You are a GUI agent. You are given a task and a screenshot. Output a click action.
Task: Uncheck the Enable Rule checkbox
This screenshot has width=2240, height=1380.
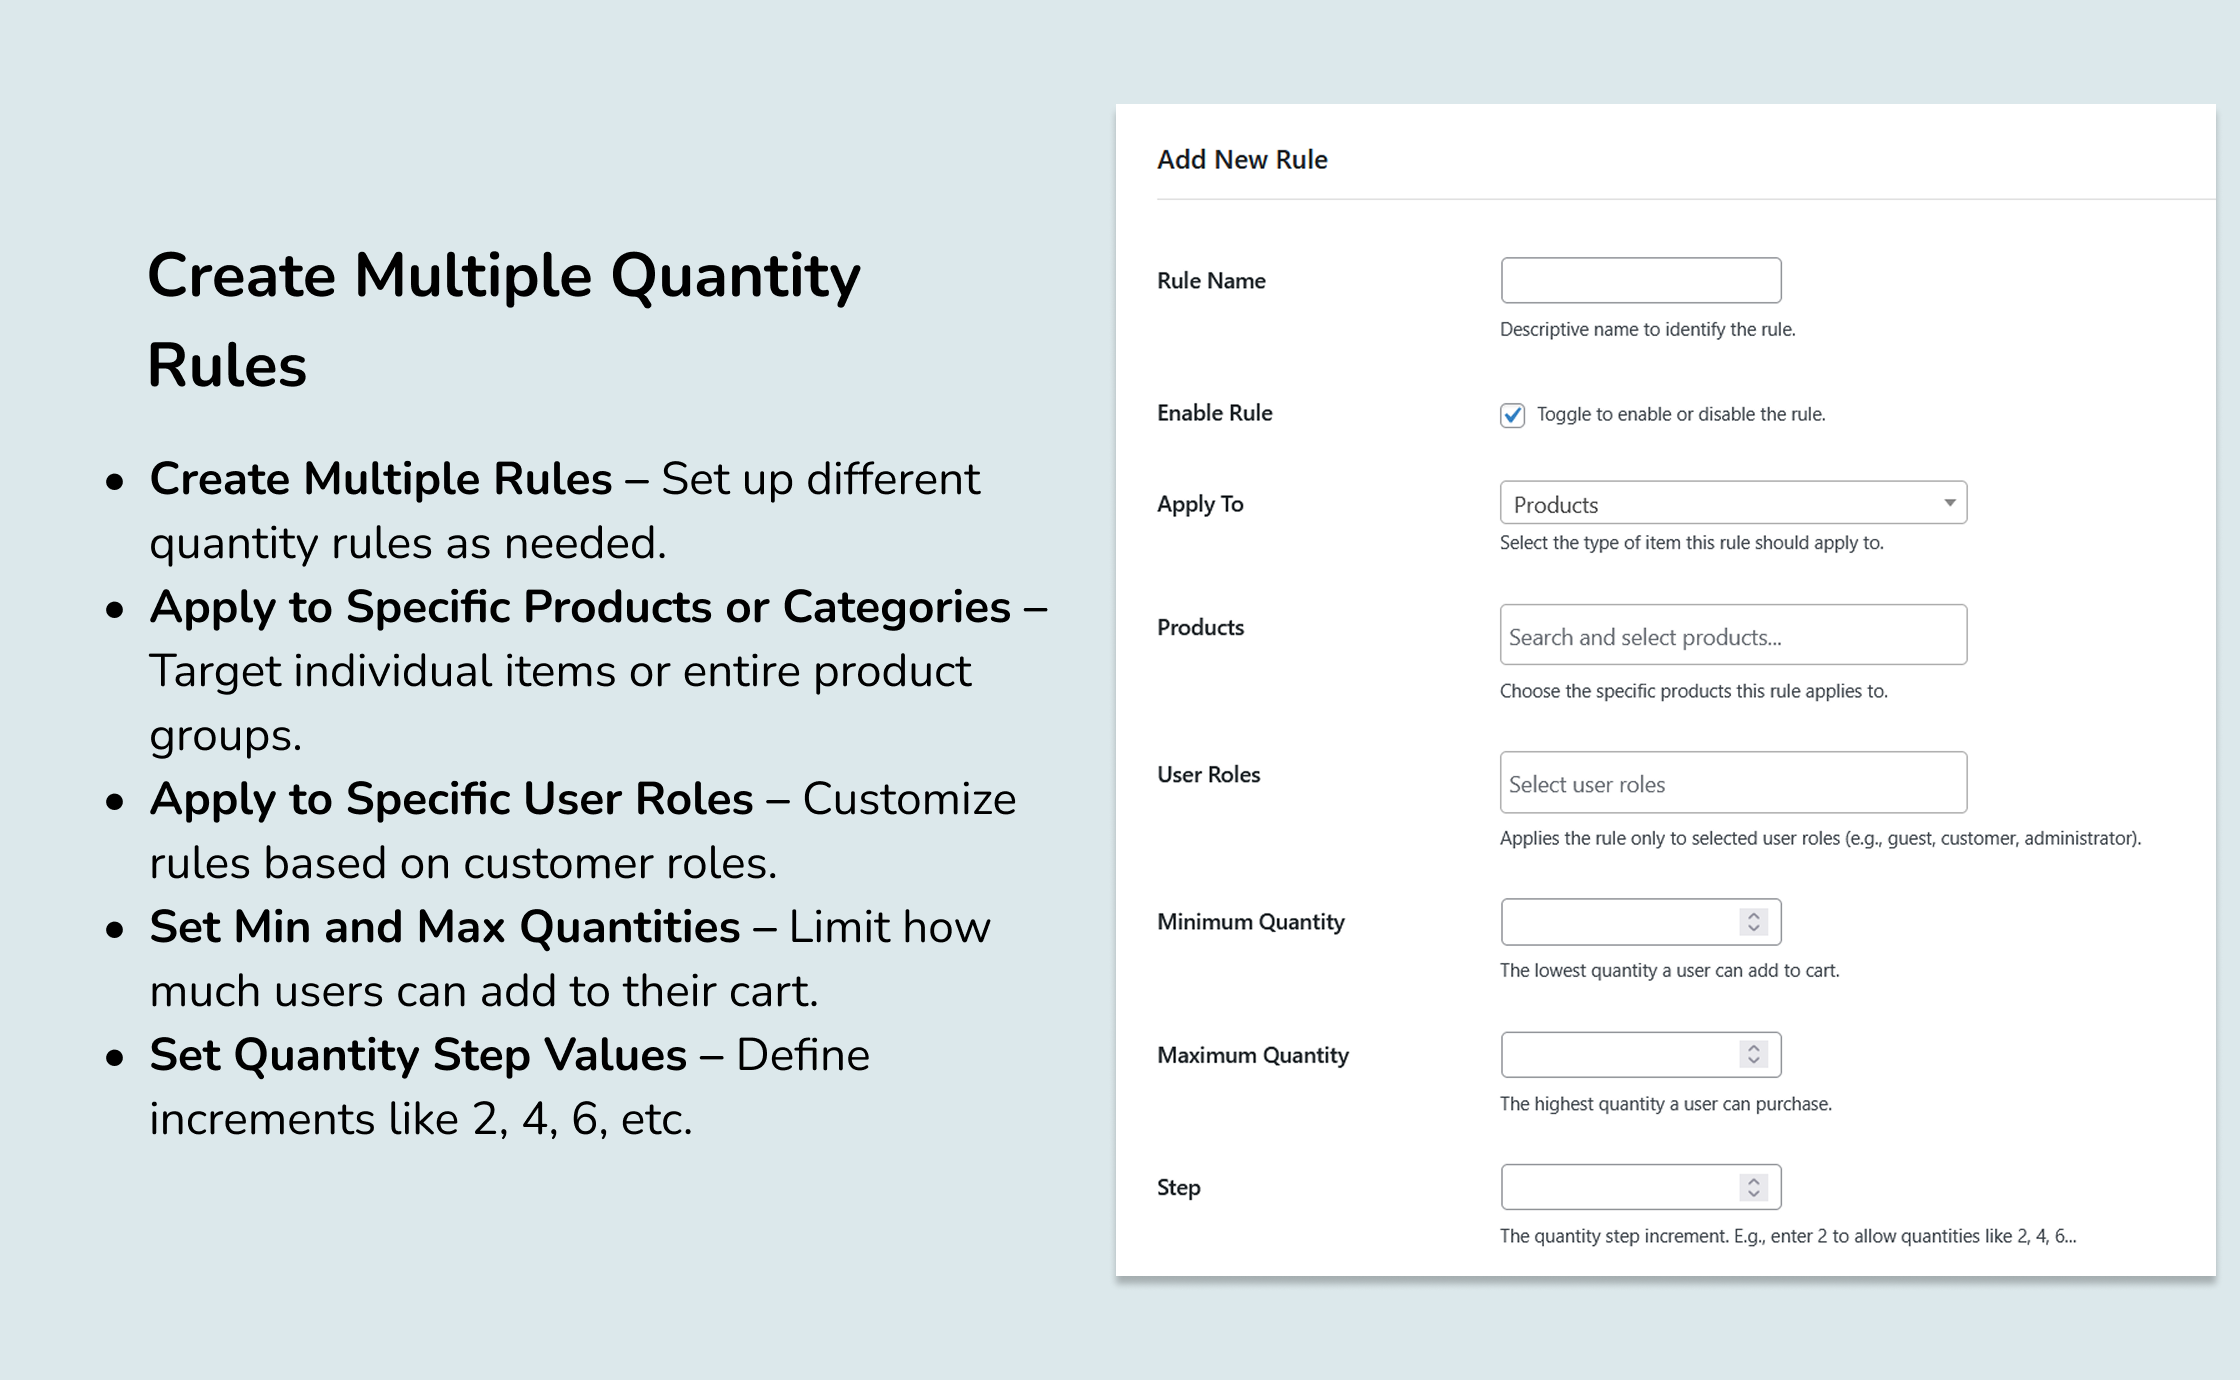(1512, 414)
